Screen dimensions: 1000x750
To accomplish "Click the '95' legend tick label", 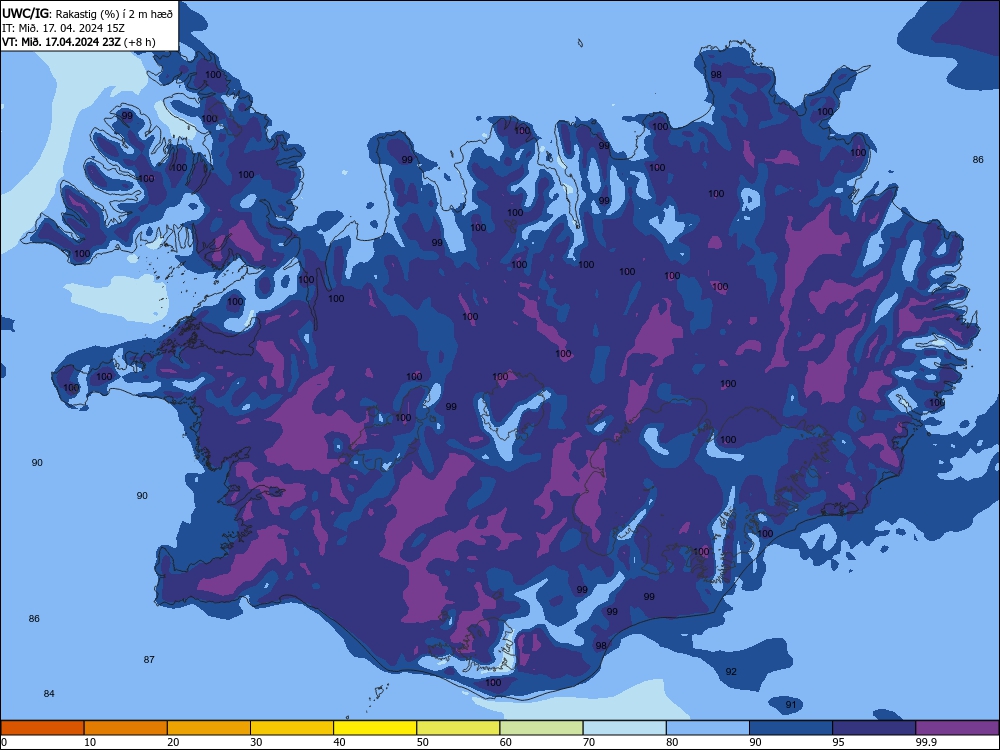I will click(x=838, y=742).
